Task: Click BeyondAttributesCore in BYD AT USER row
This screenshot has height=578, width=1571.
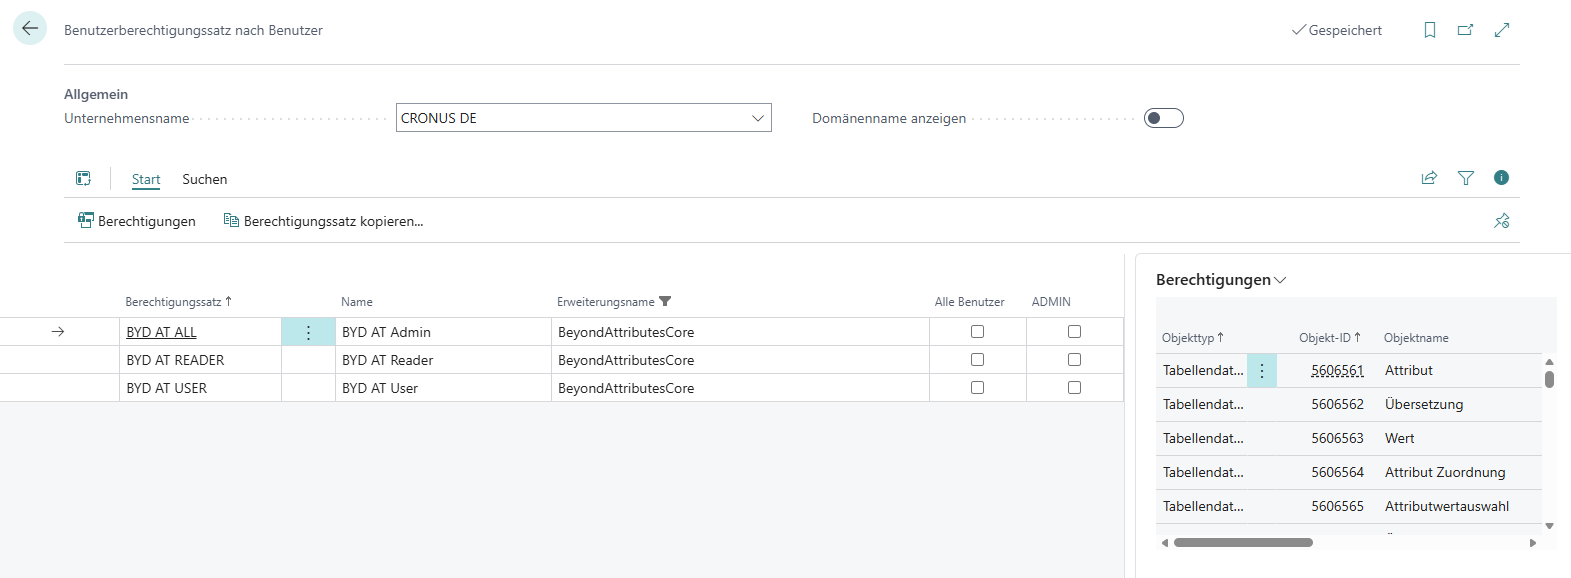Action: click(x=626, y=388)
